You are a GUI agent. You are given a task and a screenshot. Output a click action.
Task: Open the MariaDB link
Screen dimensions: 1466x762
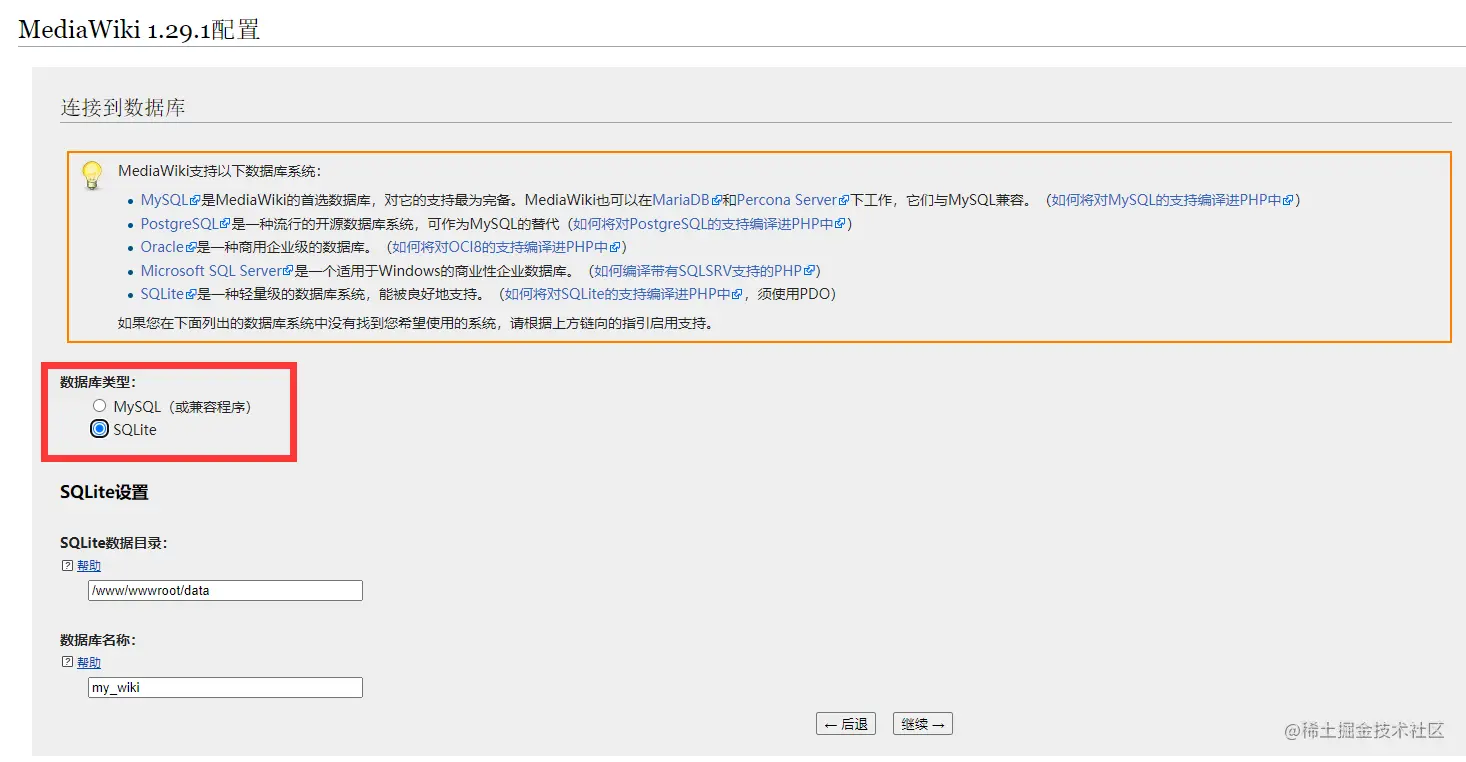686,200
